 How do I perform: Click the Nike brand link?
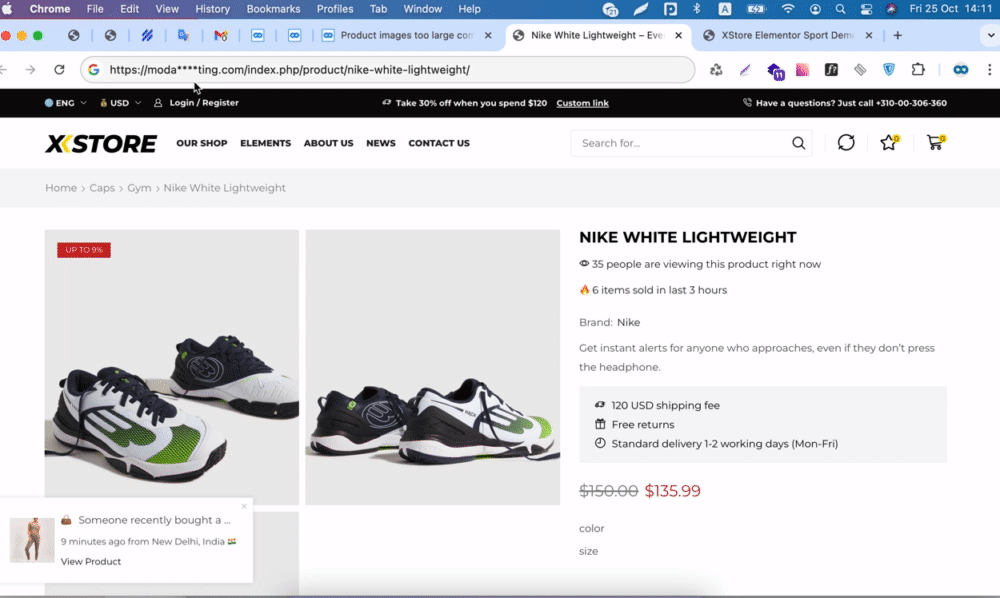(x=628, y=323)
